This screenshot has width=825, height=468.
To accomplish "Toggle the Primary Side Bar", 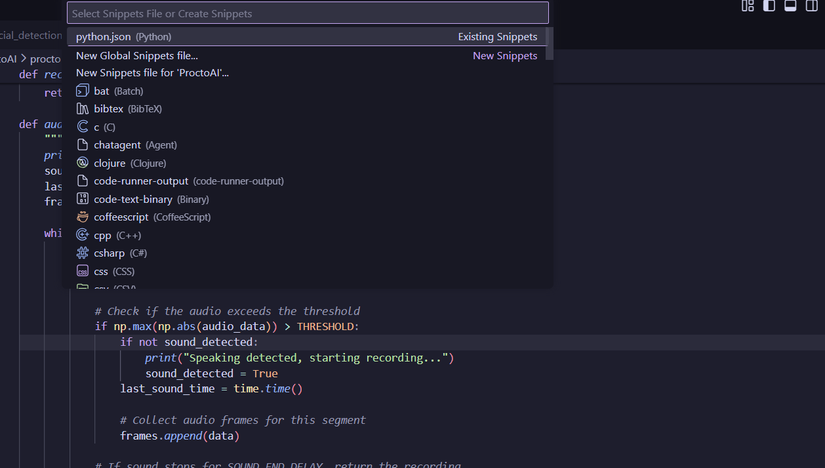I will pos(769,6).
